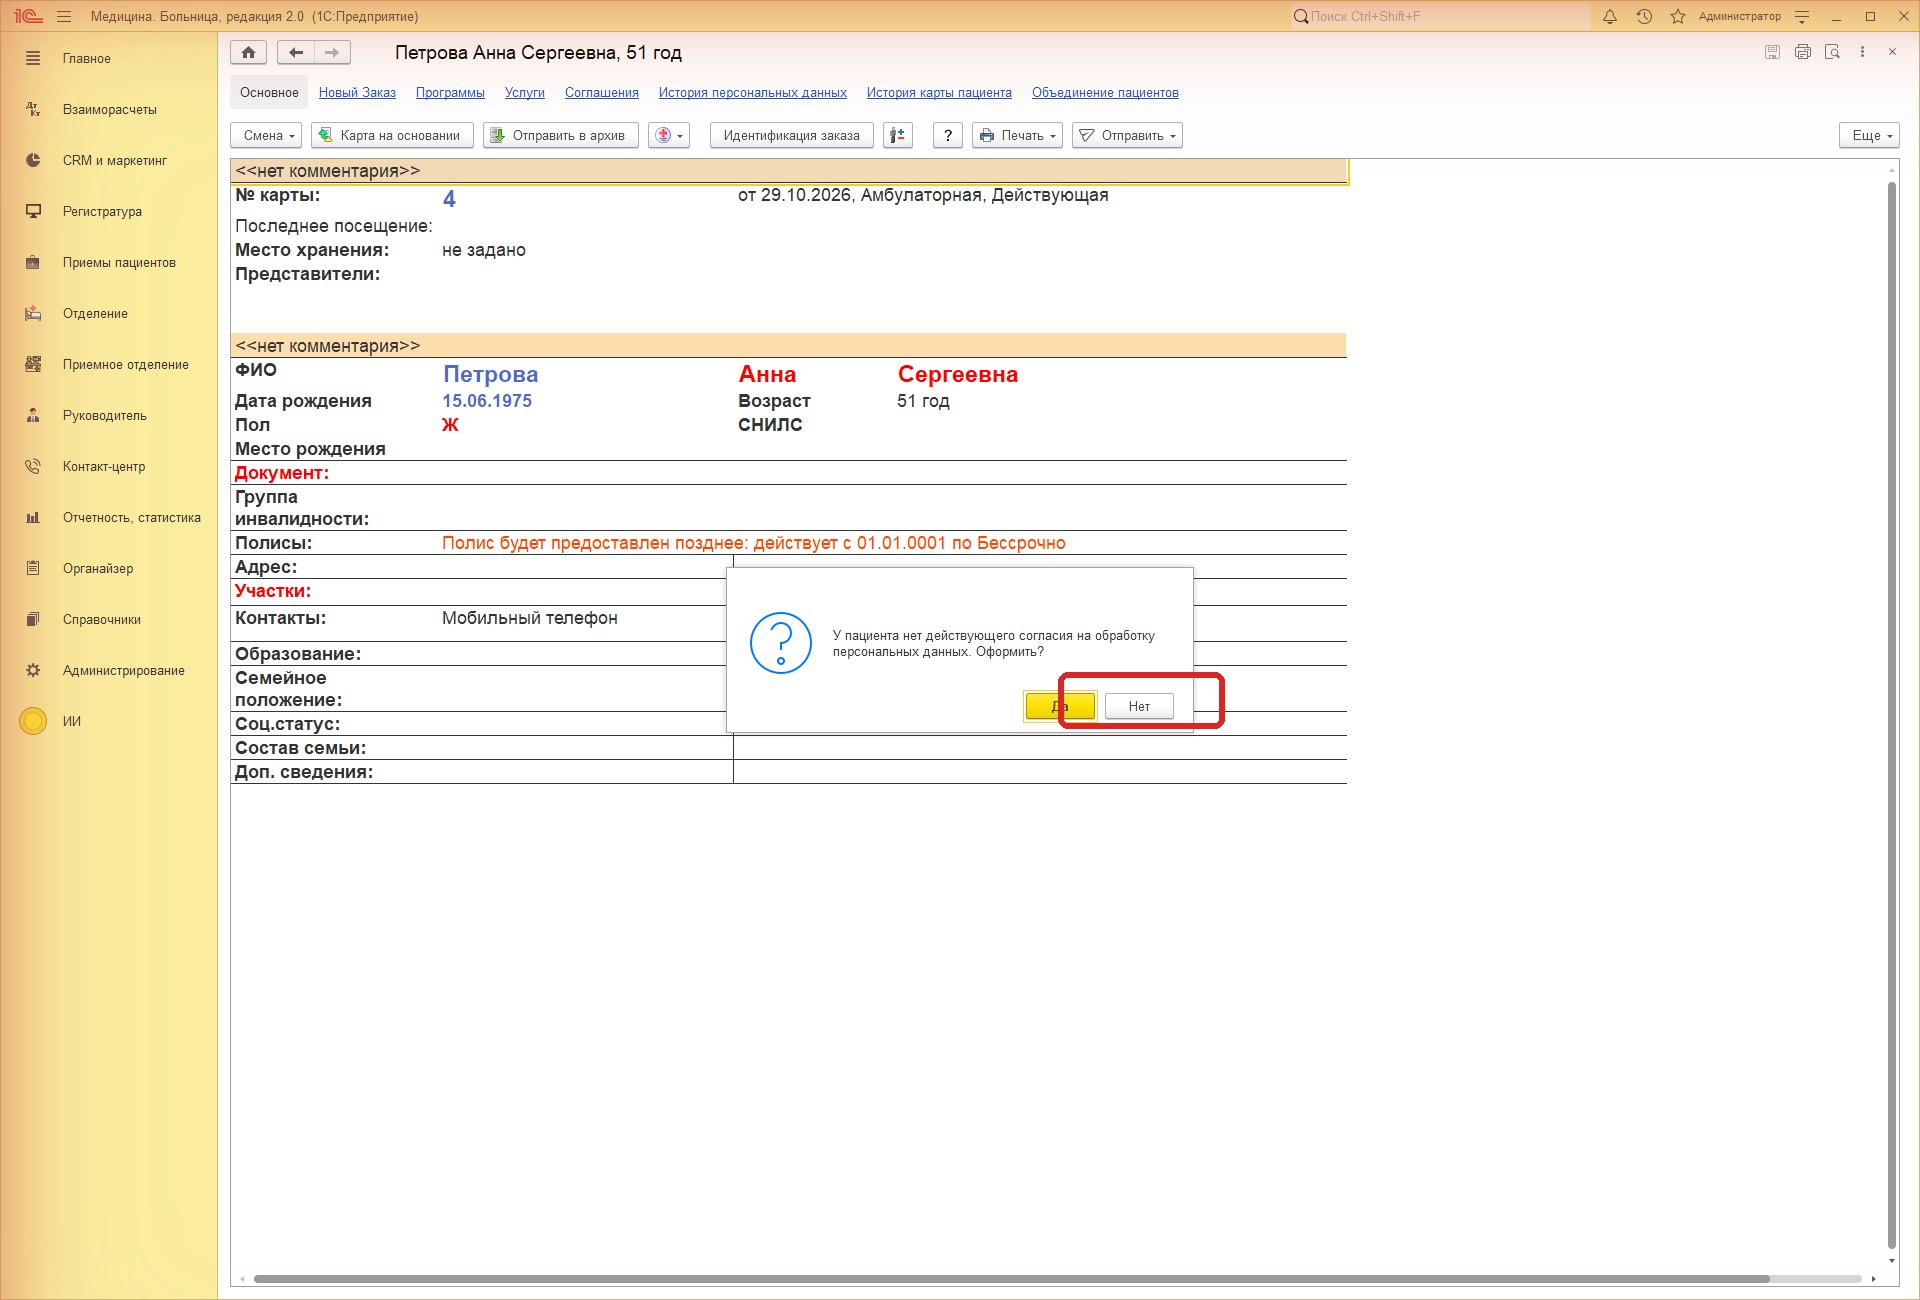Click the Идентификация заказа button
Screen dimensions: 1920x1300
pyautogui.click(x=791, y=136)
